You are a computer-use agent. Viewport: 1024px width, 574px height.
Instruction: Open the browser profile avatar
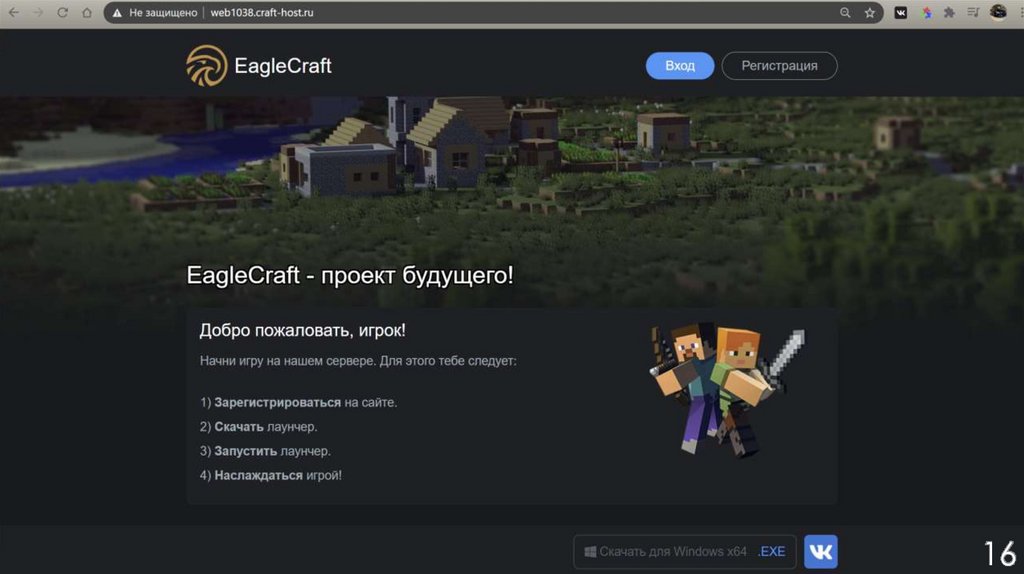tap(998, 12)
